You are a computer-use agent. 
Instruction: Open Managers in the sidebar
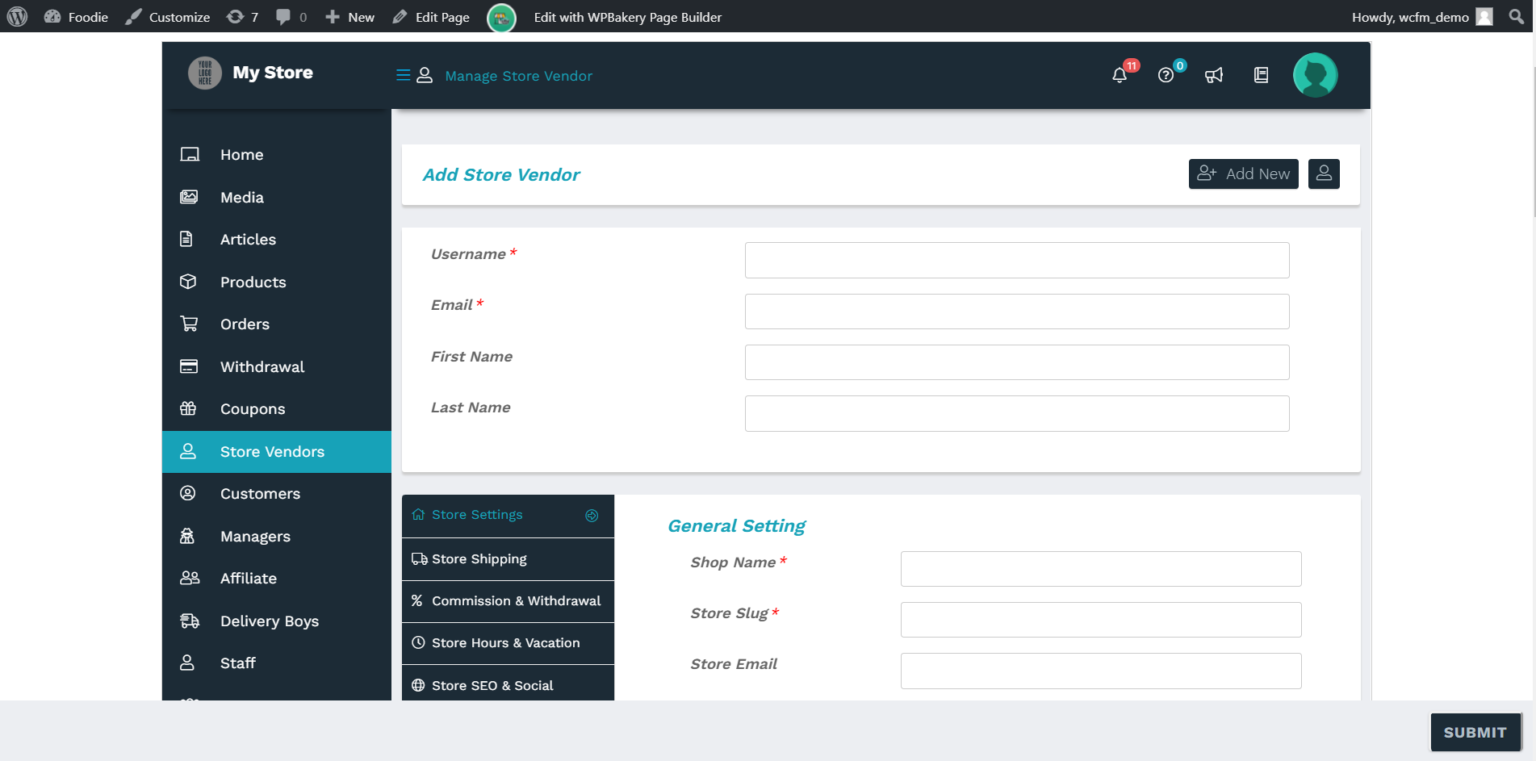pyautogui.click(x=277, y=536)
